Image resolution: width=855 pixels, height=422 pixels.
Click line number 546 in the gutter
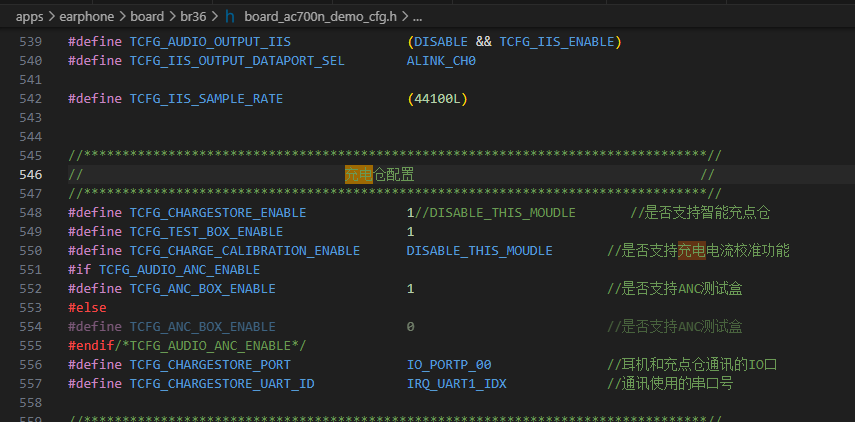(31, 174)
